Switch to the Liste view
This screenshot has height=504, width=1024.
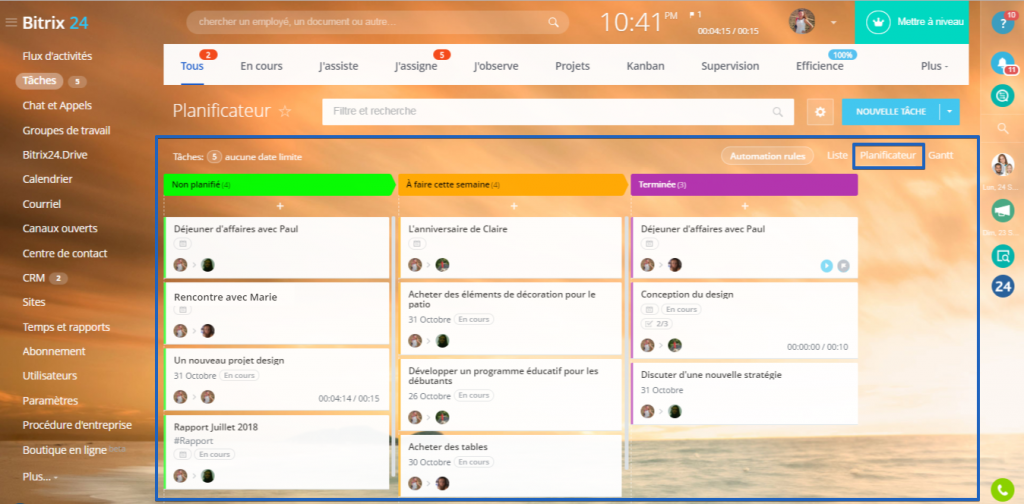pyautogui.click(x=837, y=155)
